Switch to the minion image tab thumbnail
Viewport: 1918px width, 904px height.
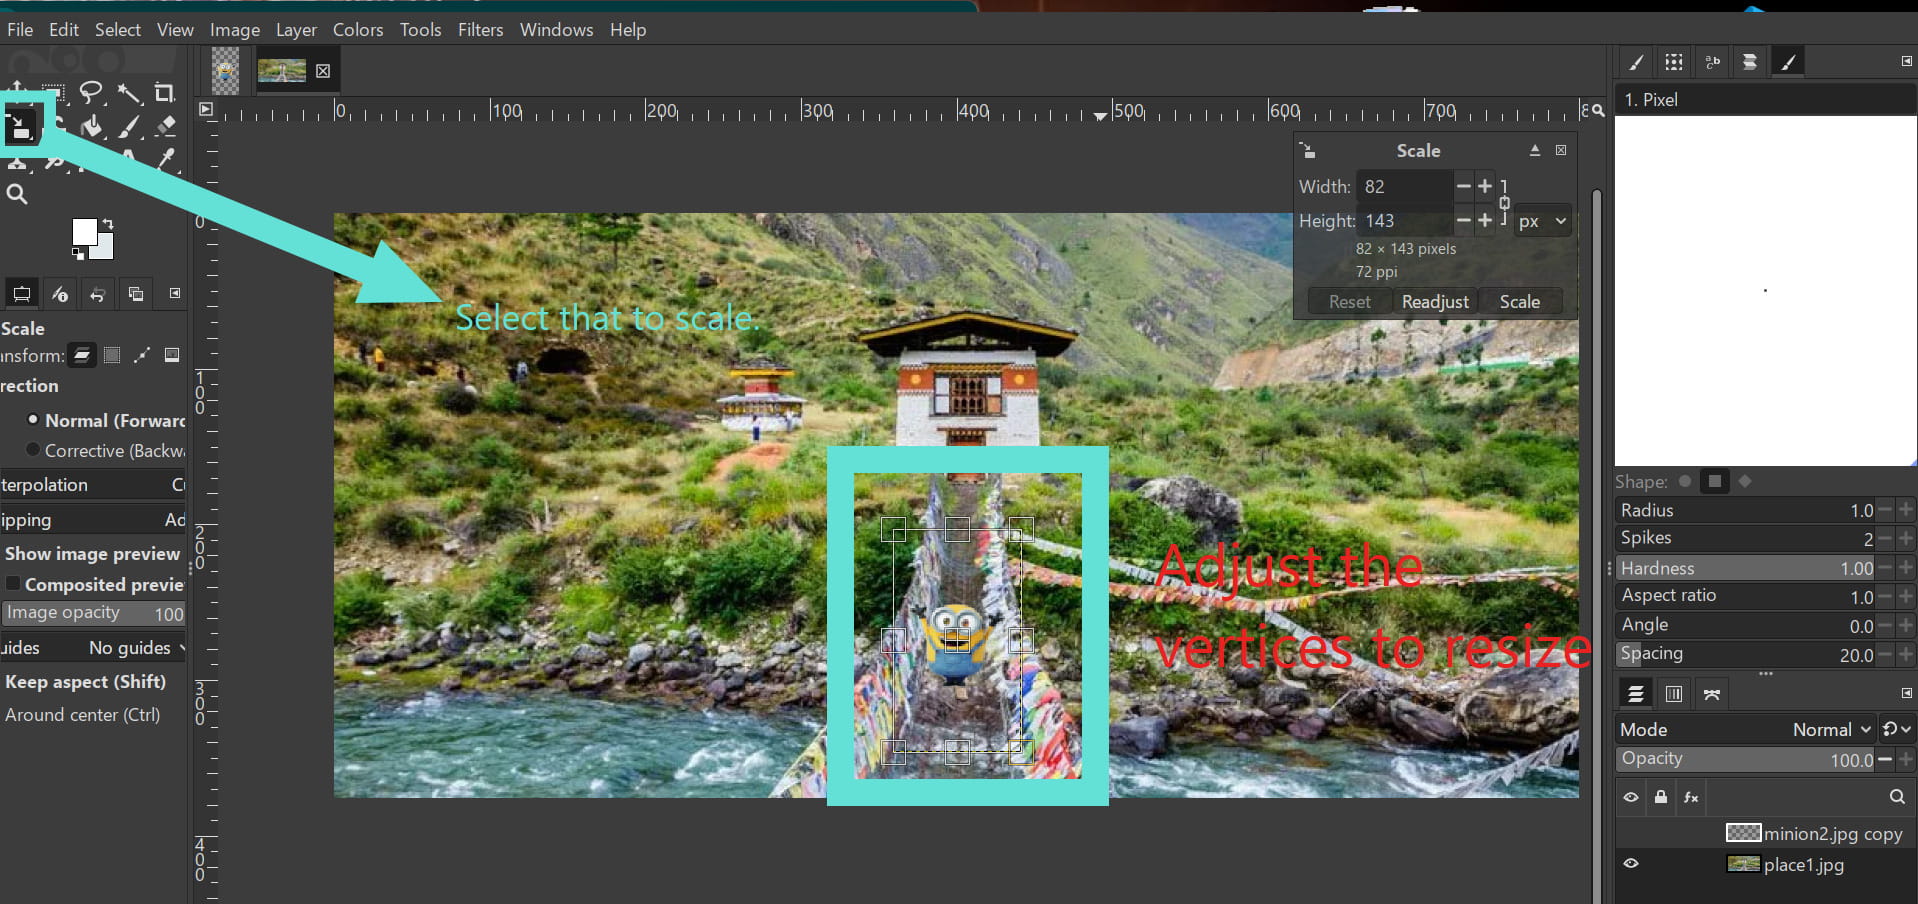(x=226, y=71)
